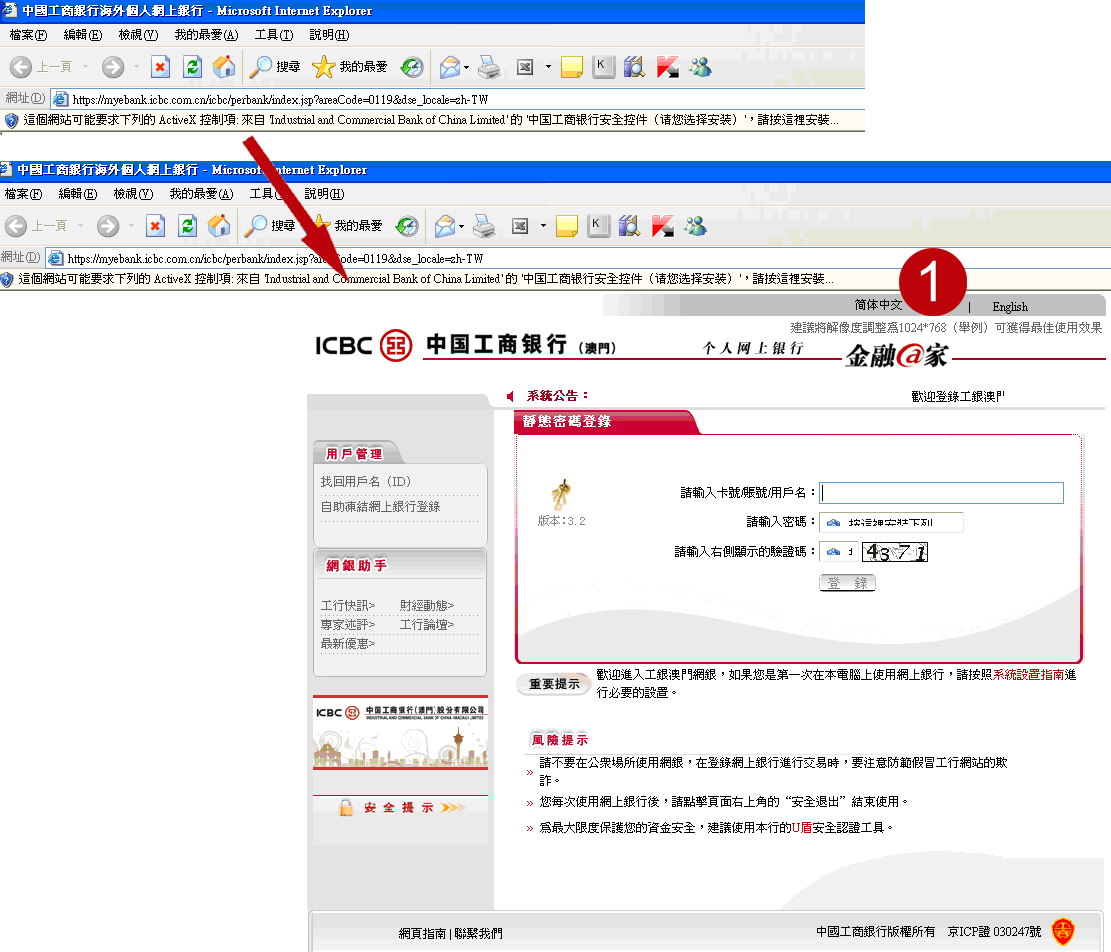Open the 工行快訊 link
Image resolution: width=1111 pixels, height=952 pixels.
[348, 606]
